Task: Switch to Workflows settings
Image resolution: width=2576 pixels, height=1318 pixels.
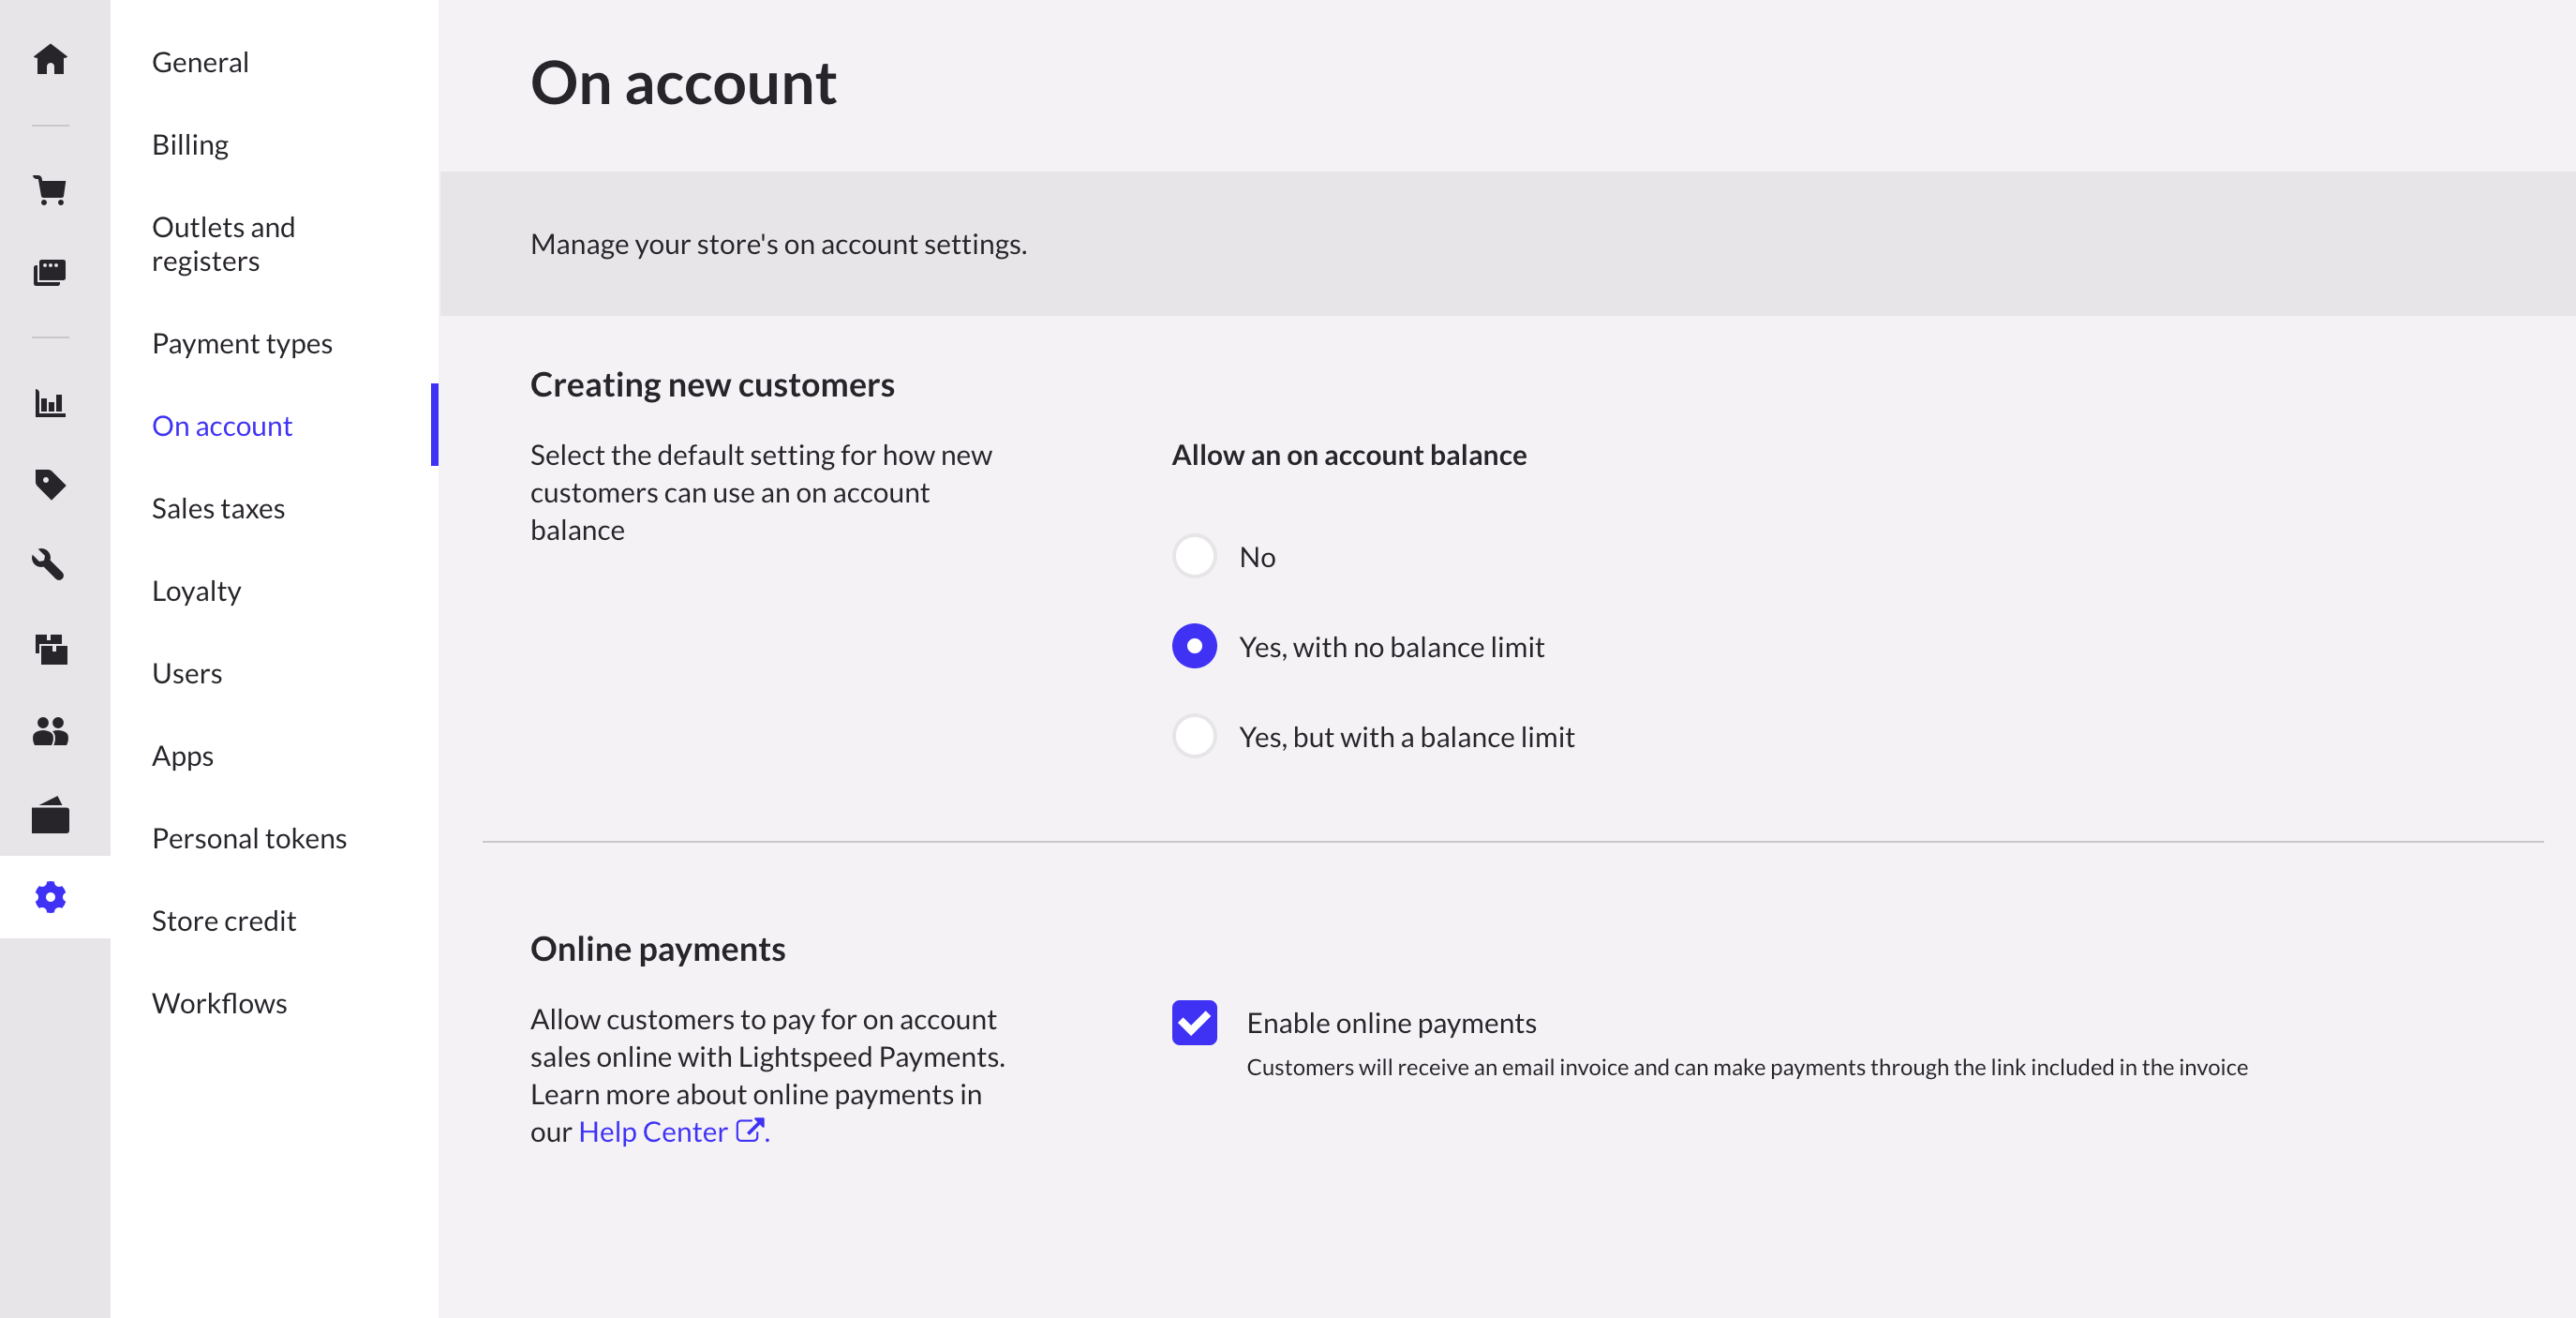Action: pyautogui.click(x=219, y=1003)
